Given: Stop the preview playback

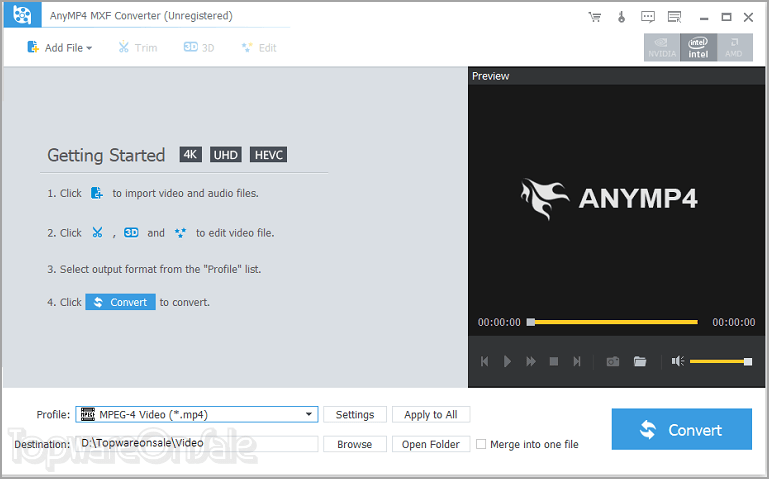Looking at the screenshot, I should click(554, 361).
